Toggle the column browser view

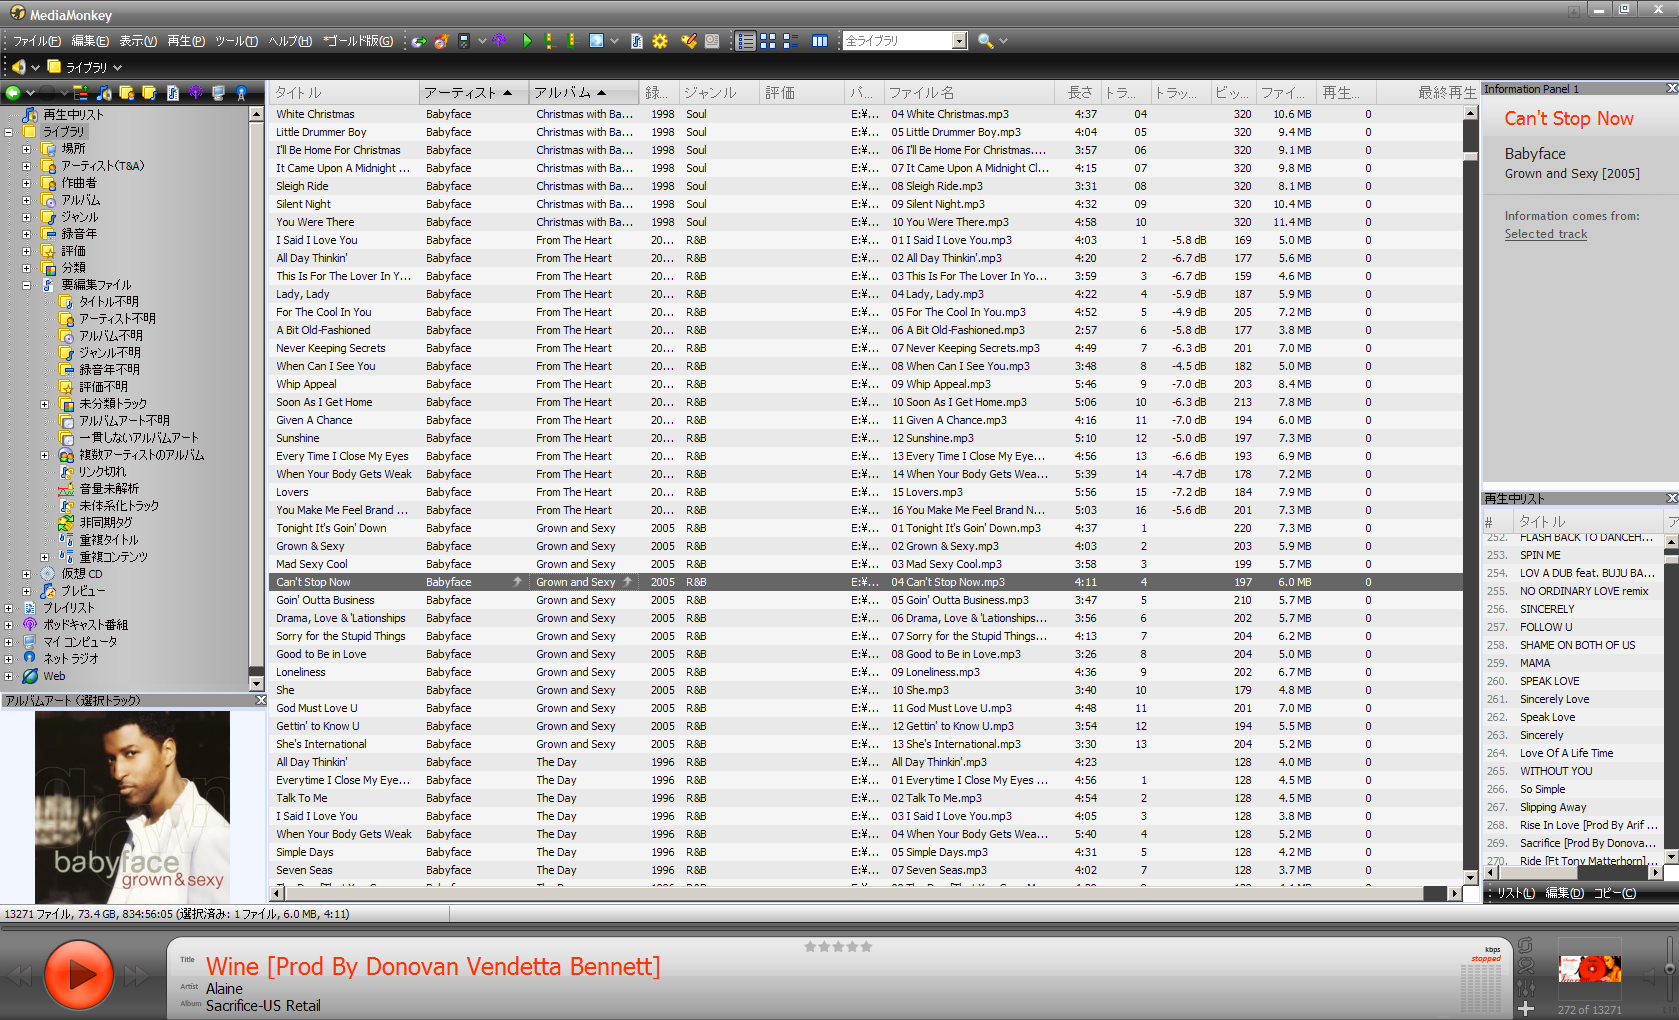click(820, 41)
